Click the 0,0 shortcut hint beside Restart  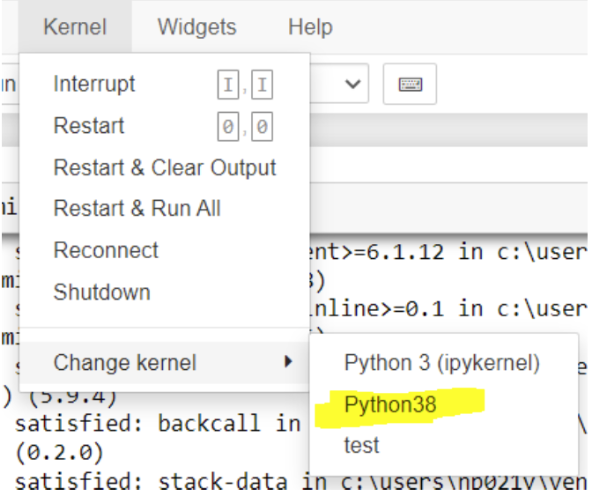pyautogui.click(x=245, y=126)
